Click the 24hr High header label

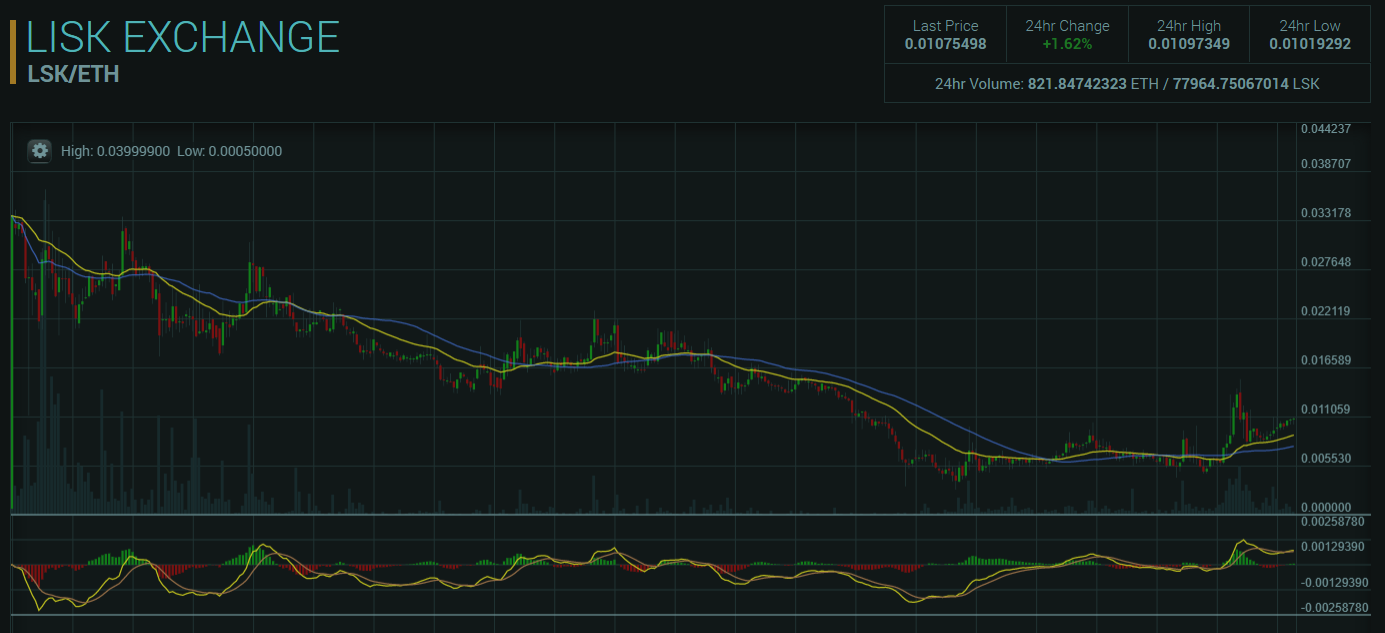(x=1189, y=26)
